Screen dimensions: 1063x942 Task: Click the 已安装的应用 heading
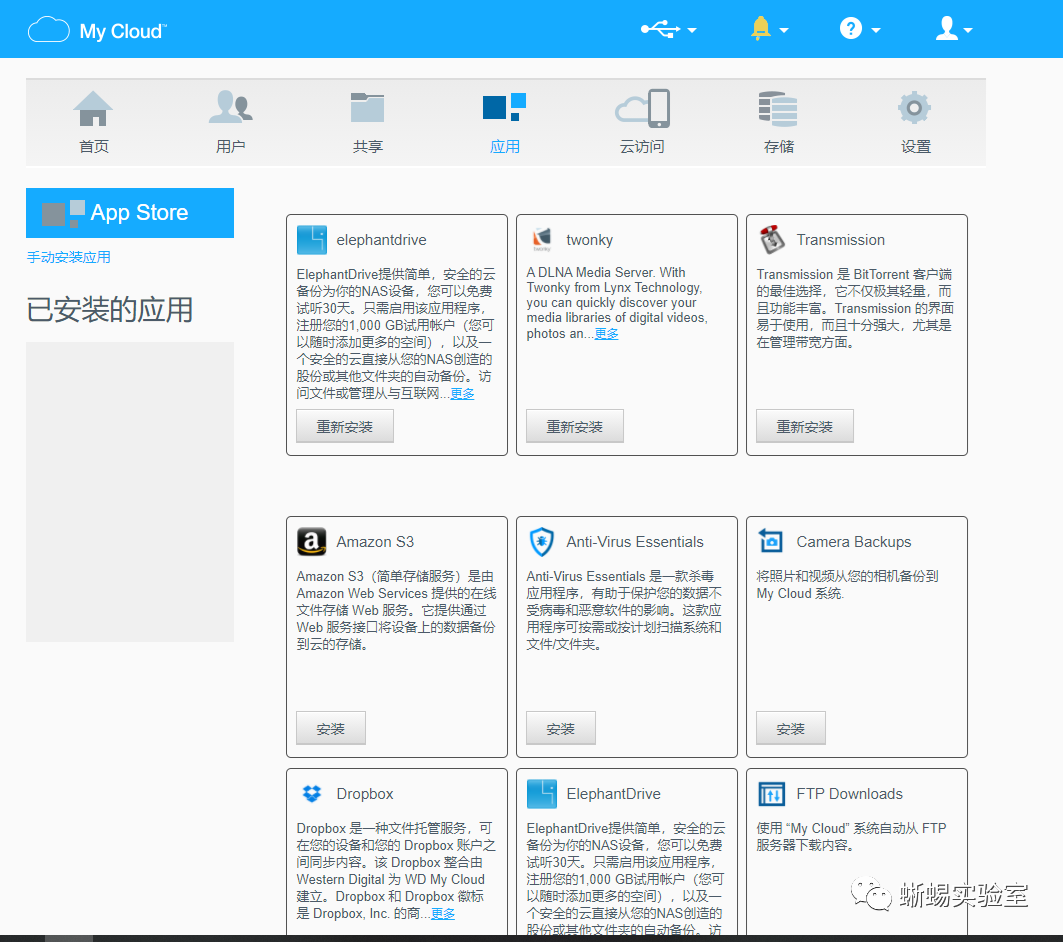110,310
